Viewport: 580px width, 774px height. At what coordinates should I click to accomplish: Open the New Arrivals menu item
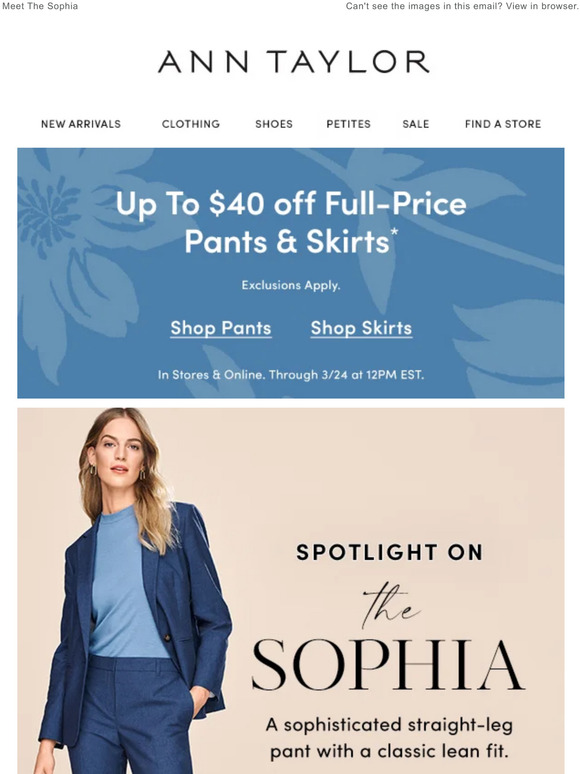(81, 124)
